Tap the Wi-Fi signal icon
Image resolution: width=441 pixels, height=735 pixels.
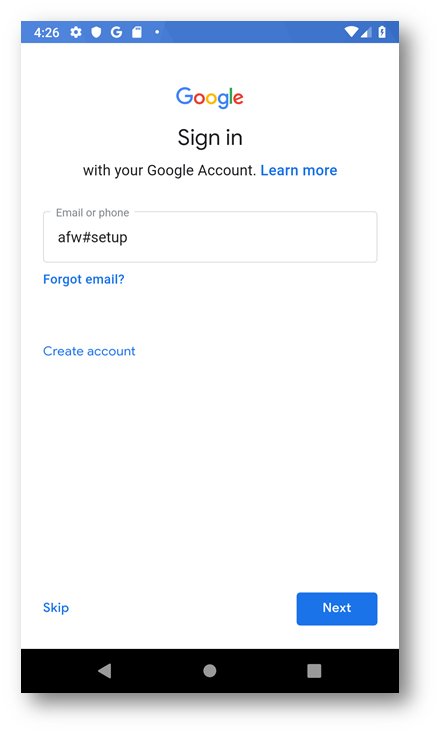[x=351, y=31]
